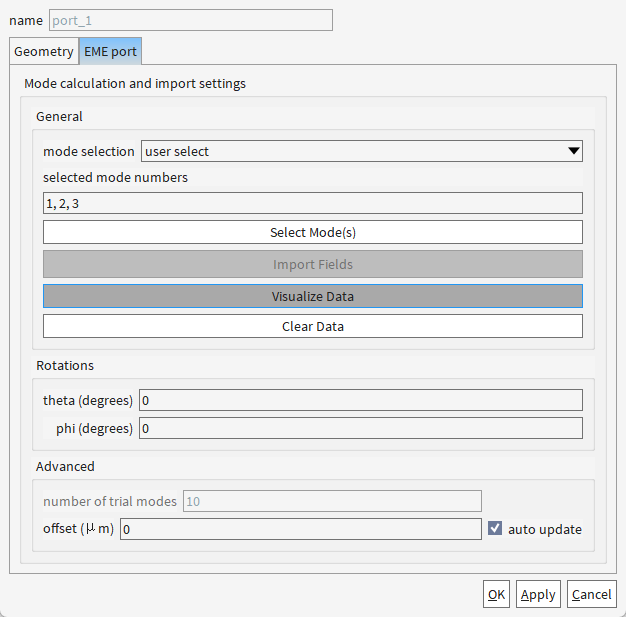Click the Visualize Data button
The width and height of the screenshot is (626, 617).
313,296
